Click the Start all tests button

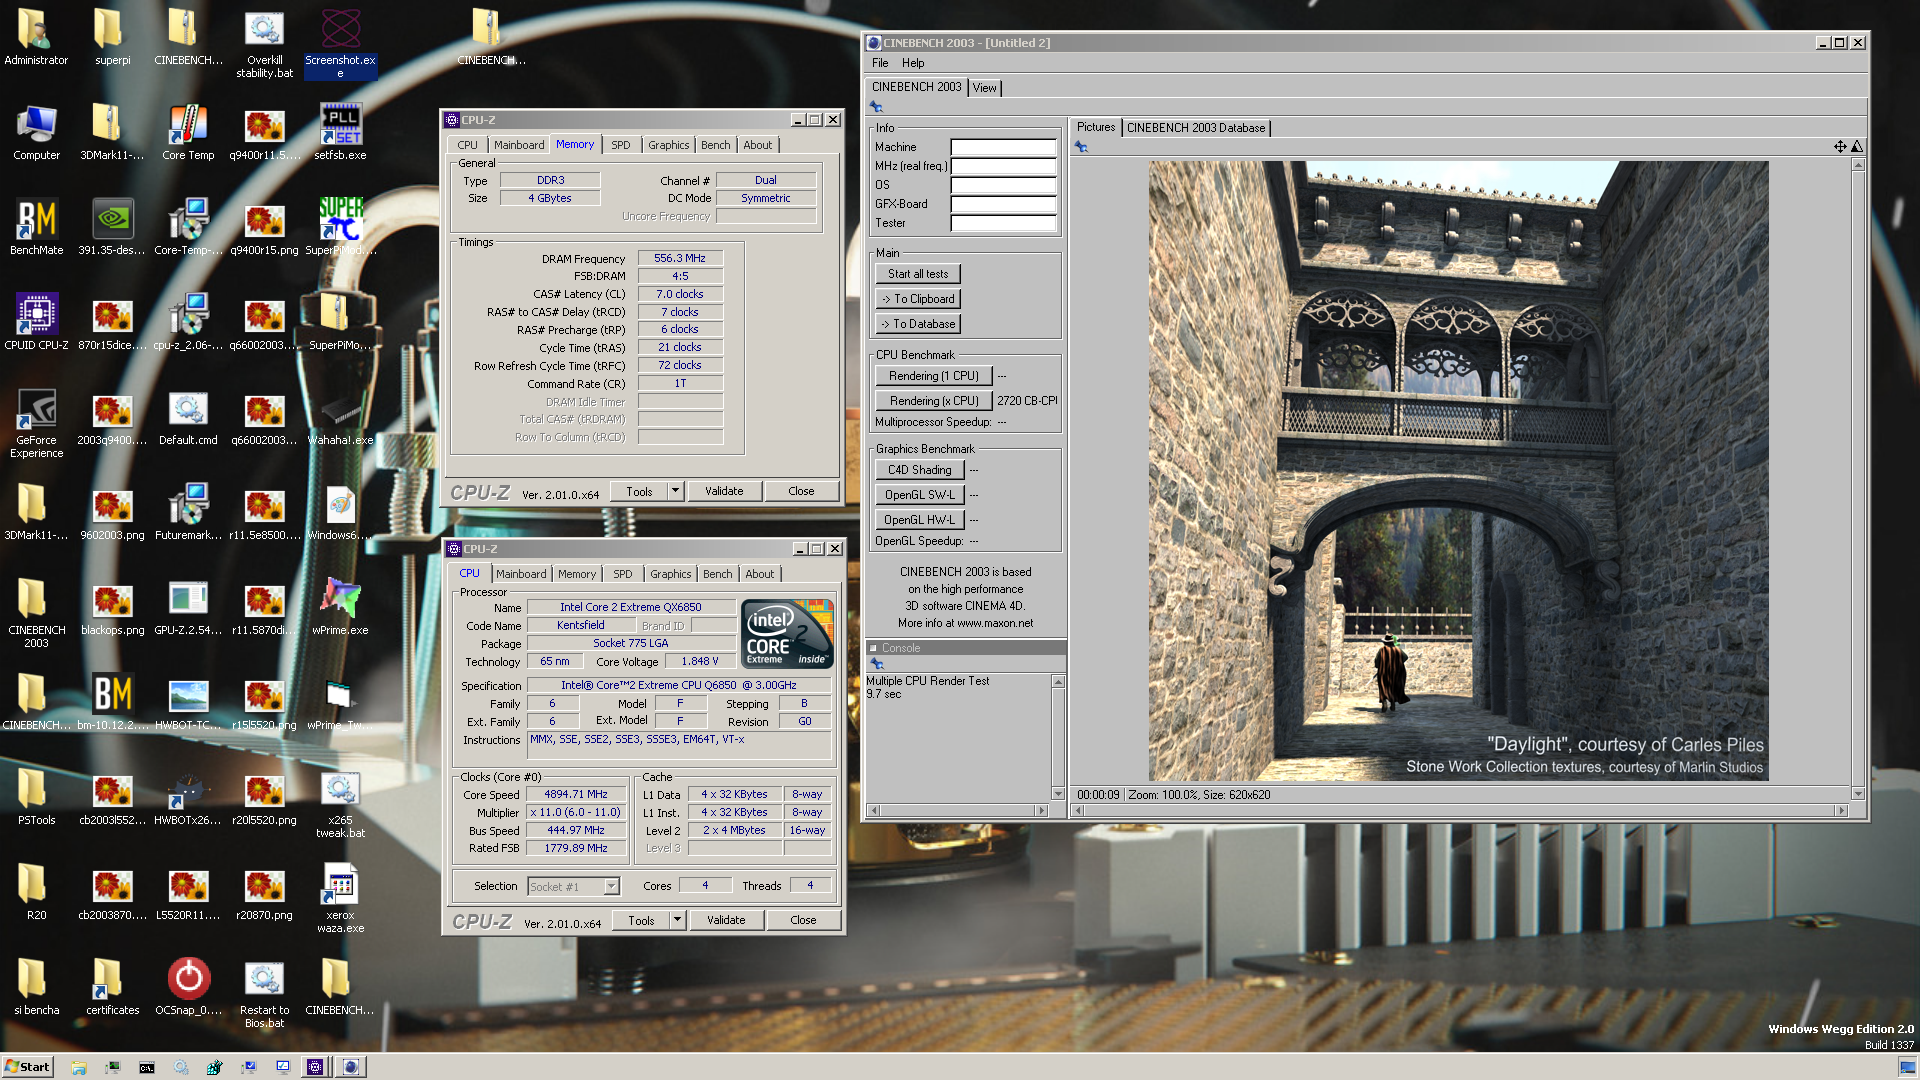click(x=918, y=274)
